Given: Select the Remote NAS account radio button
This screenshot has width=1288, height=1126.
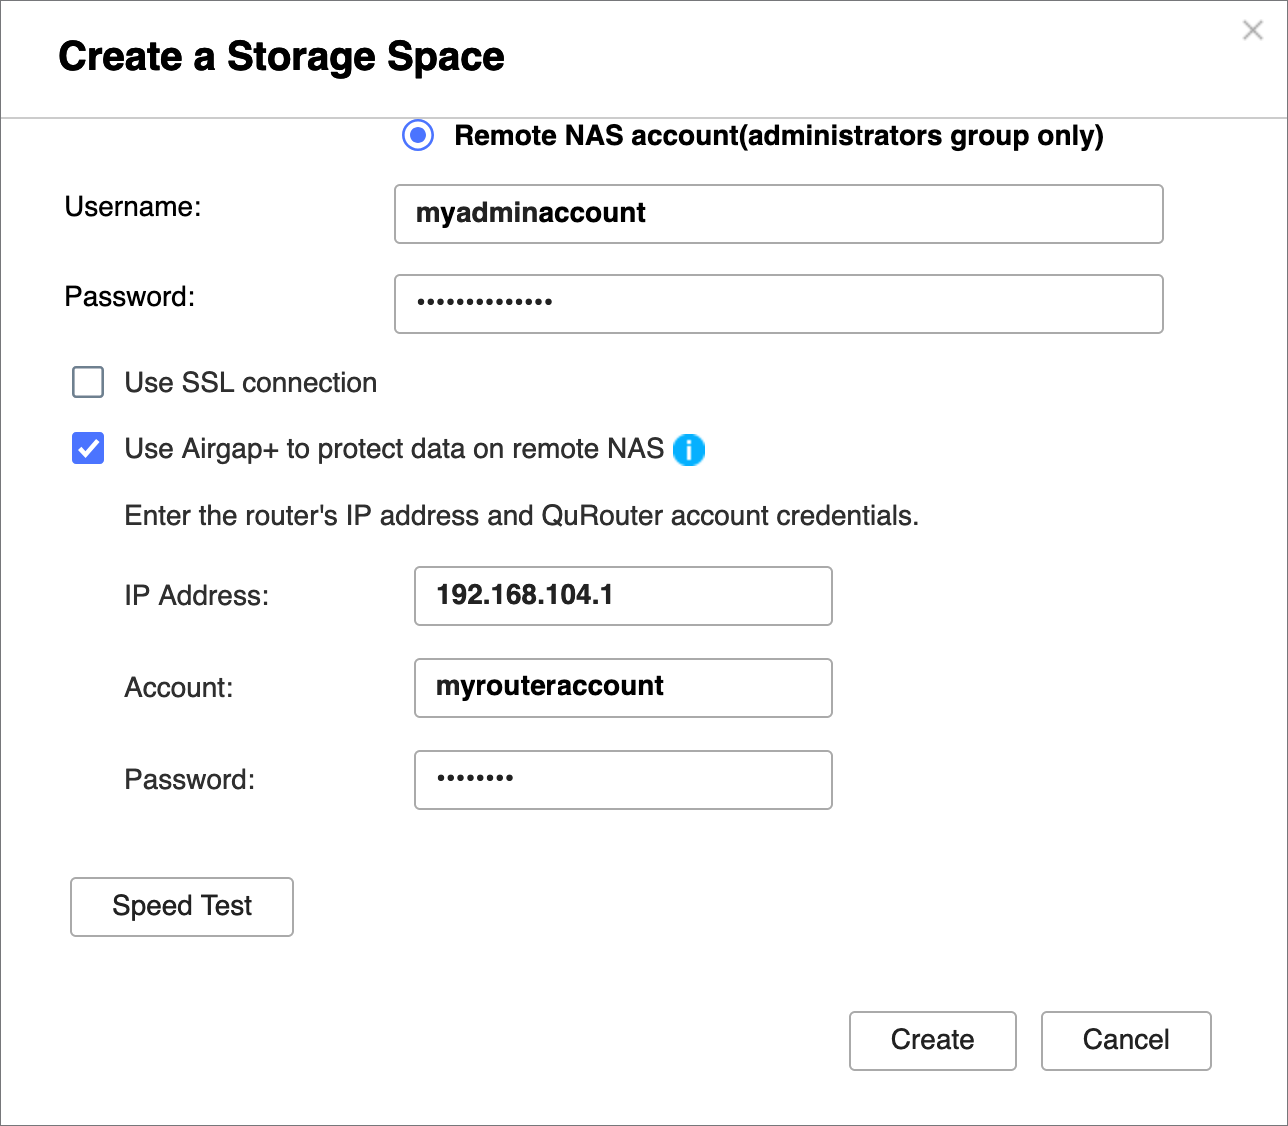Looking at the screenshot, I should coord(418,135).
